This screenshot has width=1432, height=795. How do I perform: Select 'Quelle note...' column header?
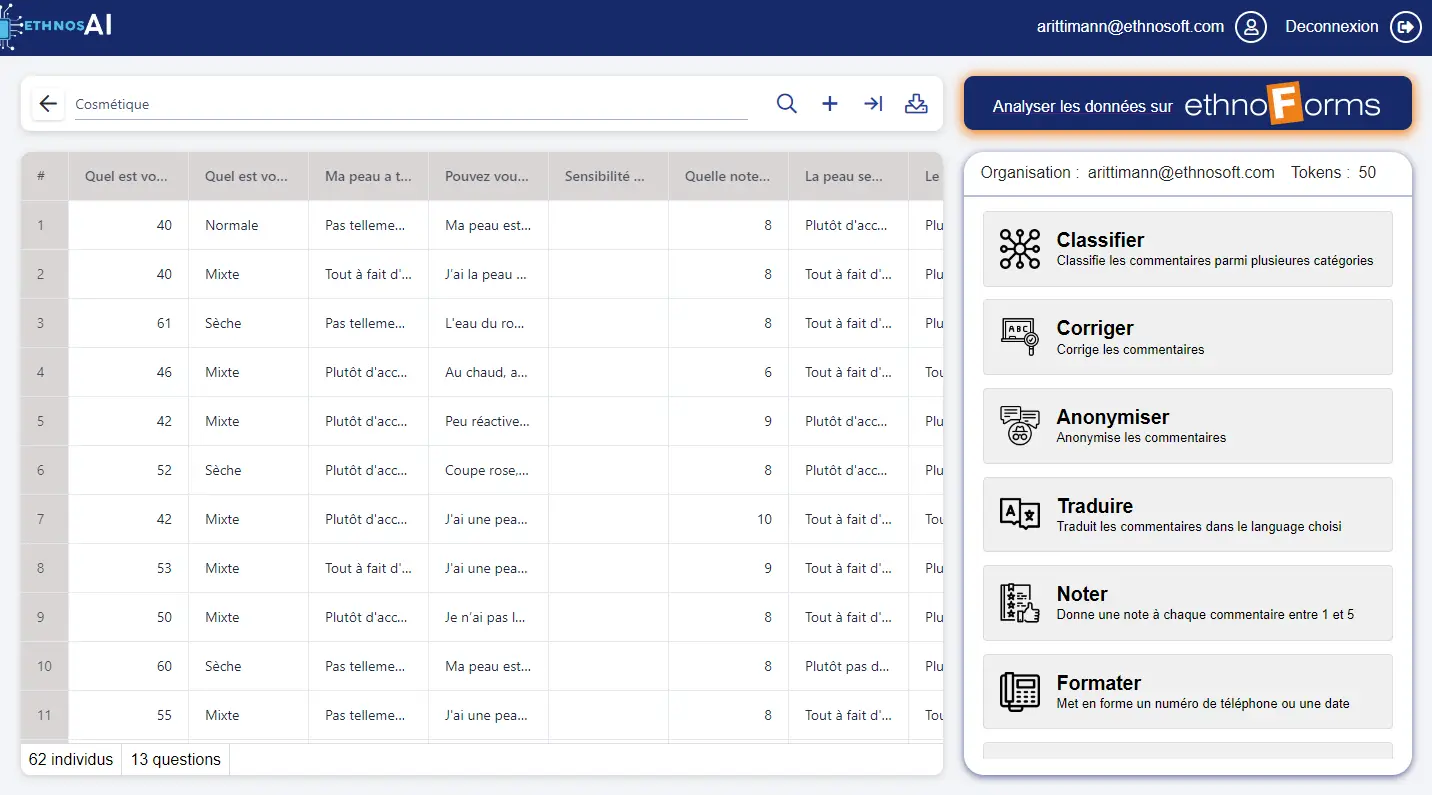[728, 176]
